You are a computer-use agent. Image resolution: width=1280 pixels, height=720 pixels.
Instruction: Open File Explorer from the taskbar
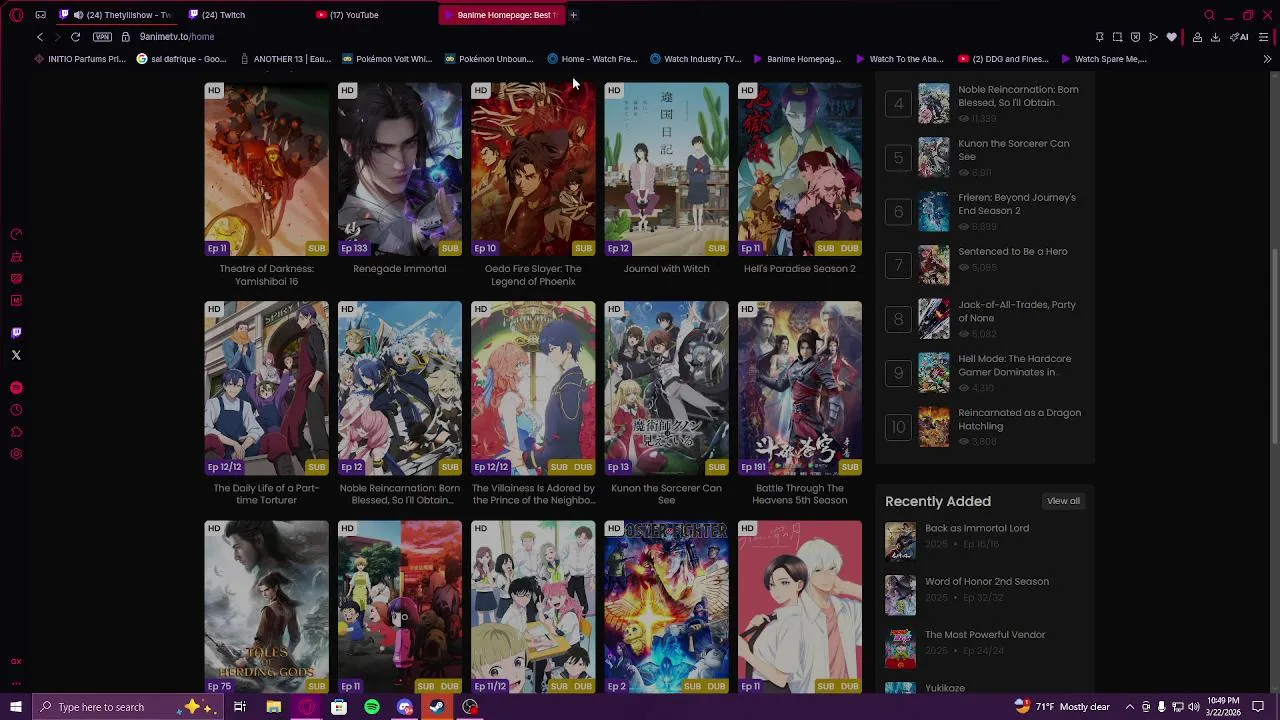click(x=273, y=707)
